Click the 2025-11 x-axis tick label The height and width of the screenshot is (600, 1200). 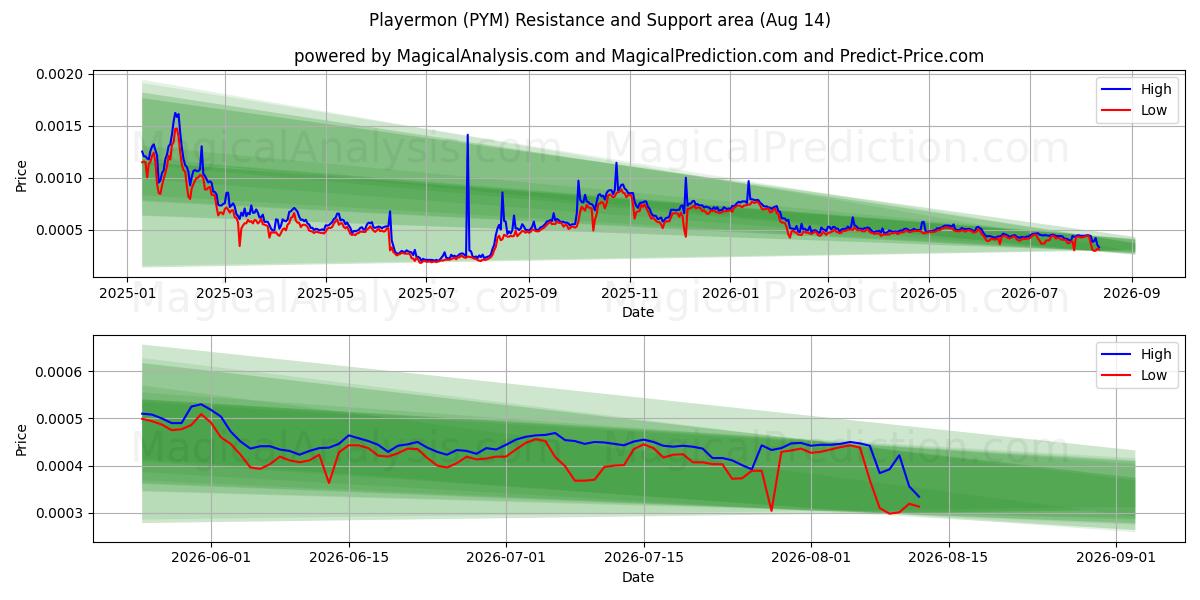pyautogui.click(x=630, y=294)
